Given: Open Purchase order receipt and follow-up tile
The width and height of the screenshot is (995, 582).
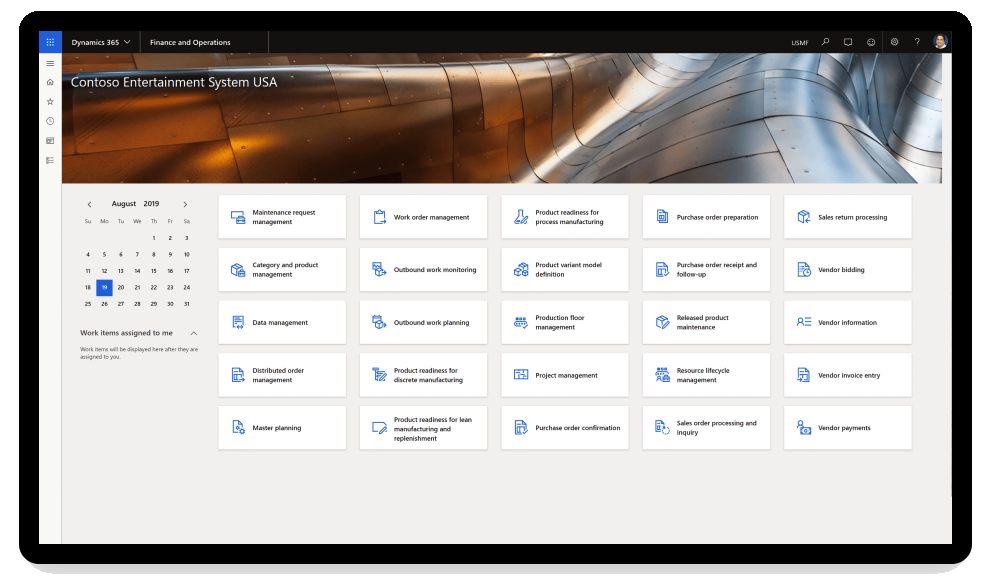Looking at the screenshot, I should click(706, 270).
